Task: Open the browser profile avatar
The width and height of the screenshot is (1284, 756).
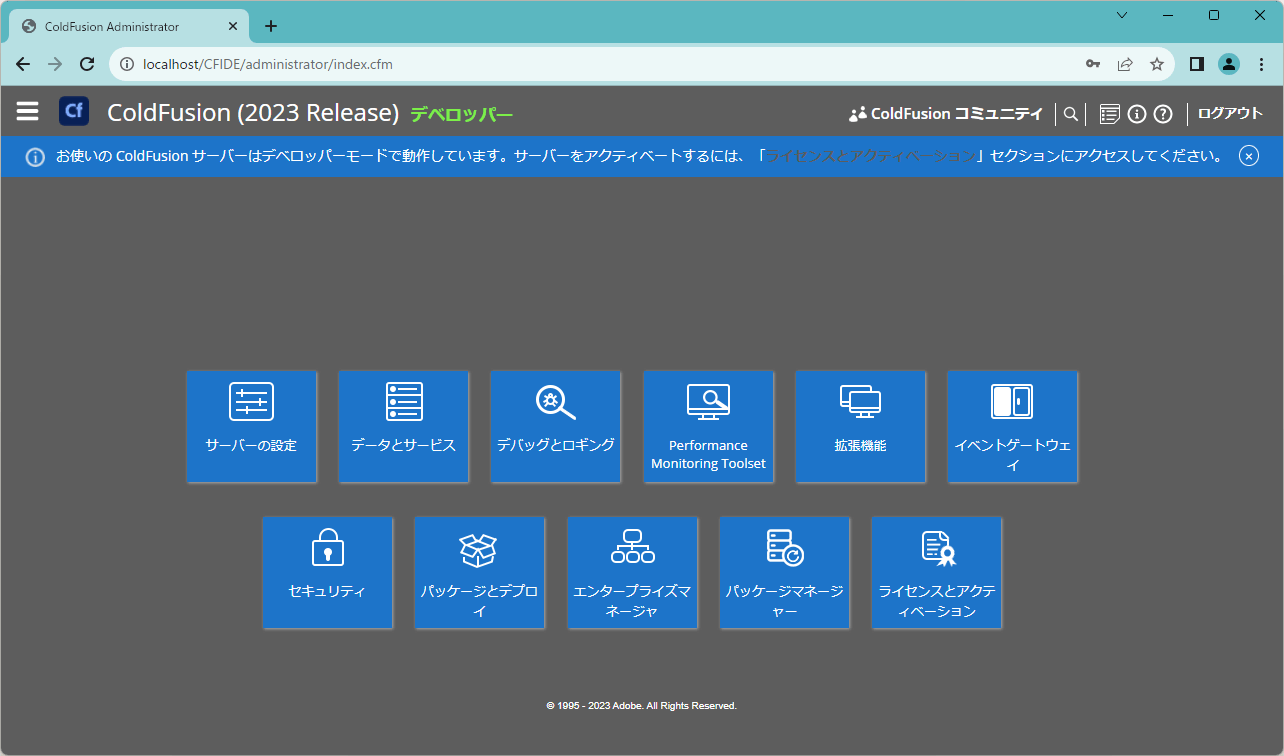Action: click(1229, 64)
